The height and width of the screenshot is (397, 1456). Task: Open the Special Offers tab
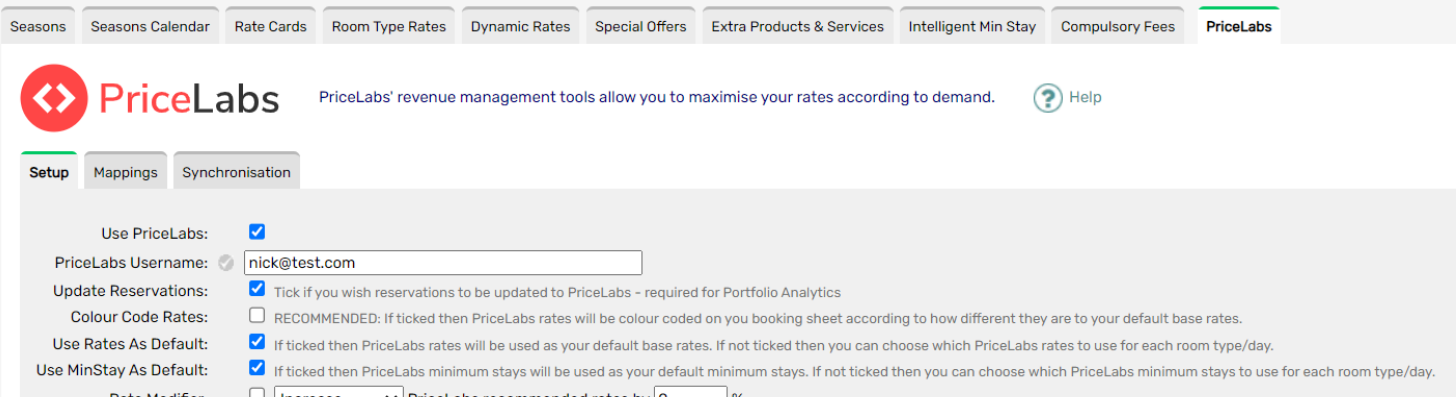click(x=641, y=27)
